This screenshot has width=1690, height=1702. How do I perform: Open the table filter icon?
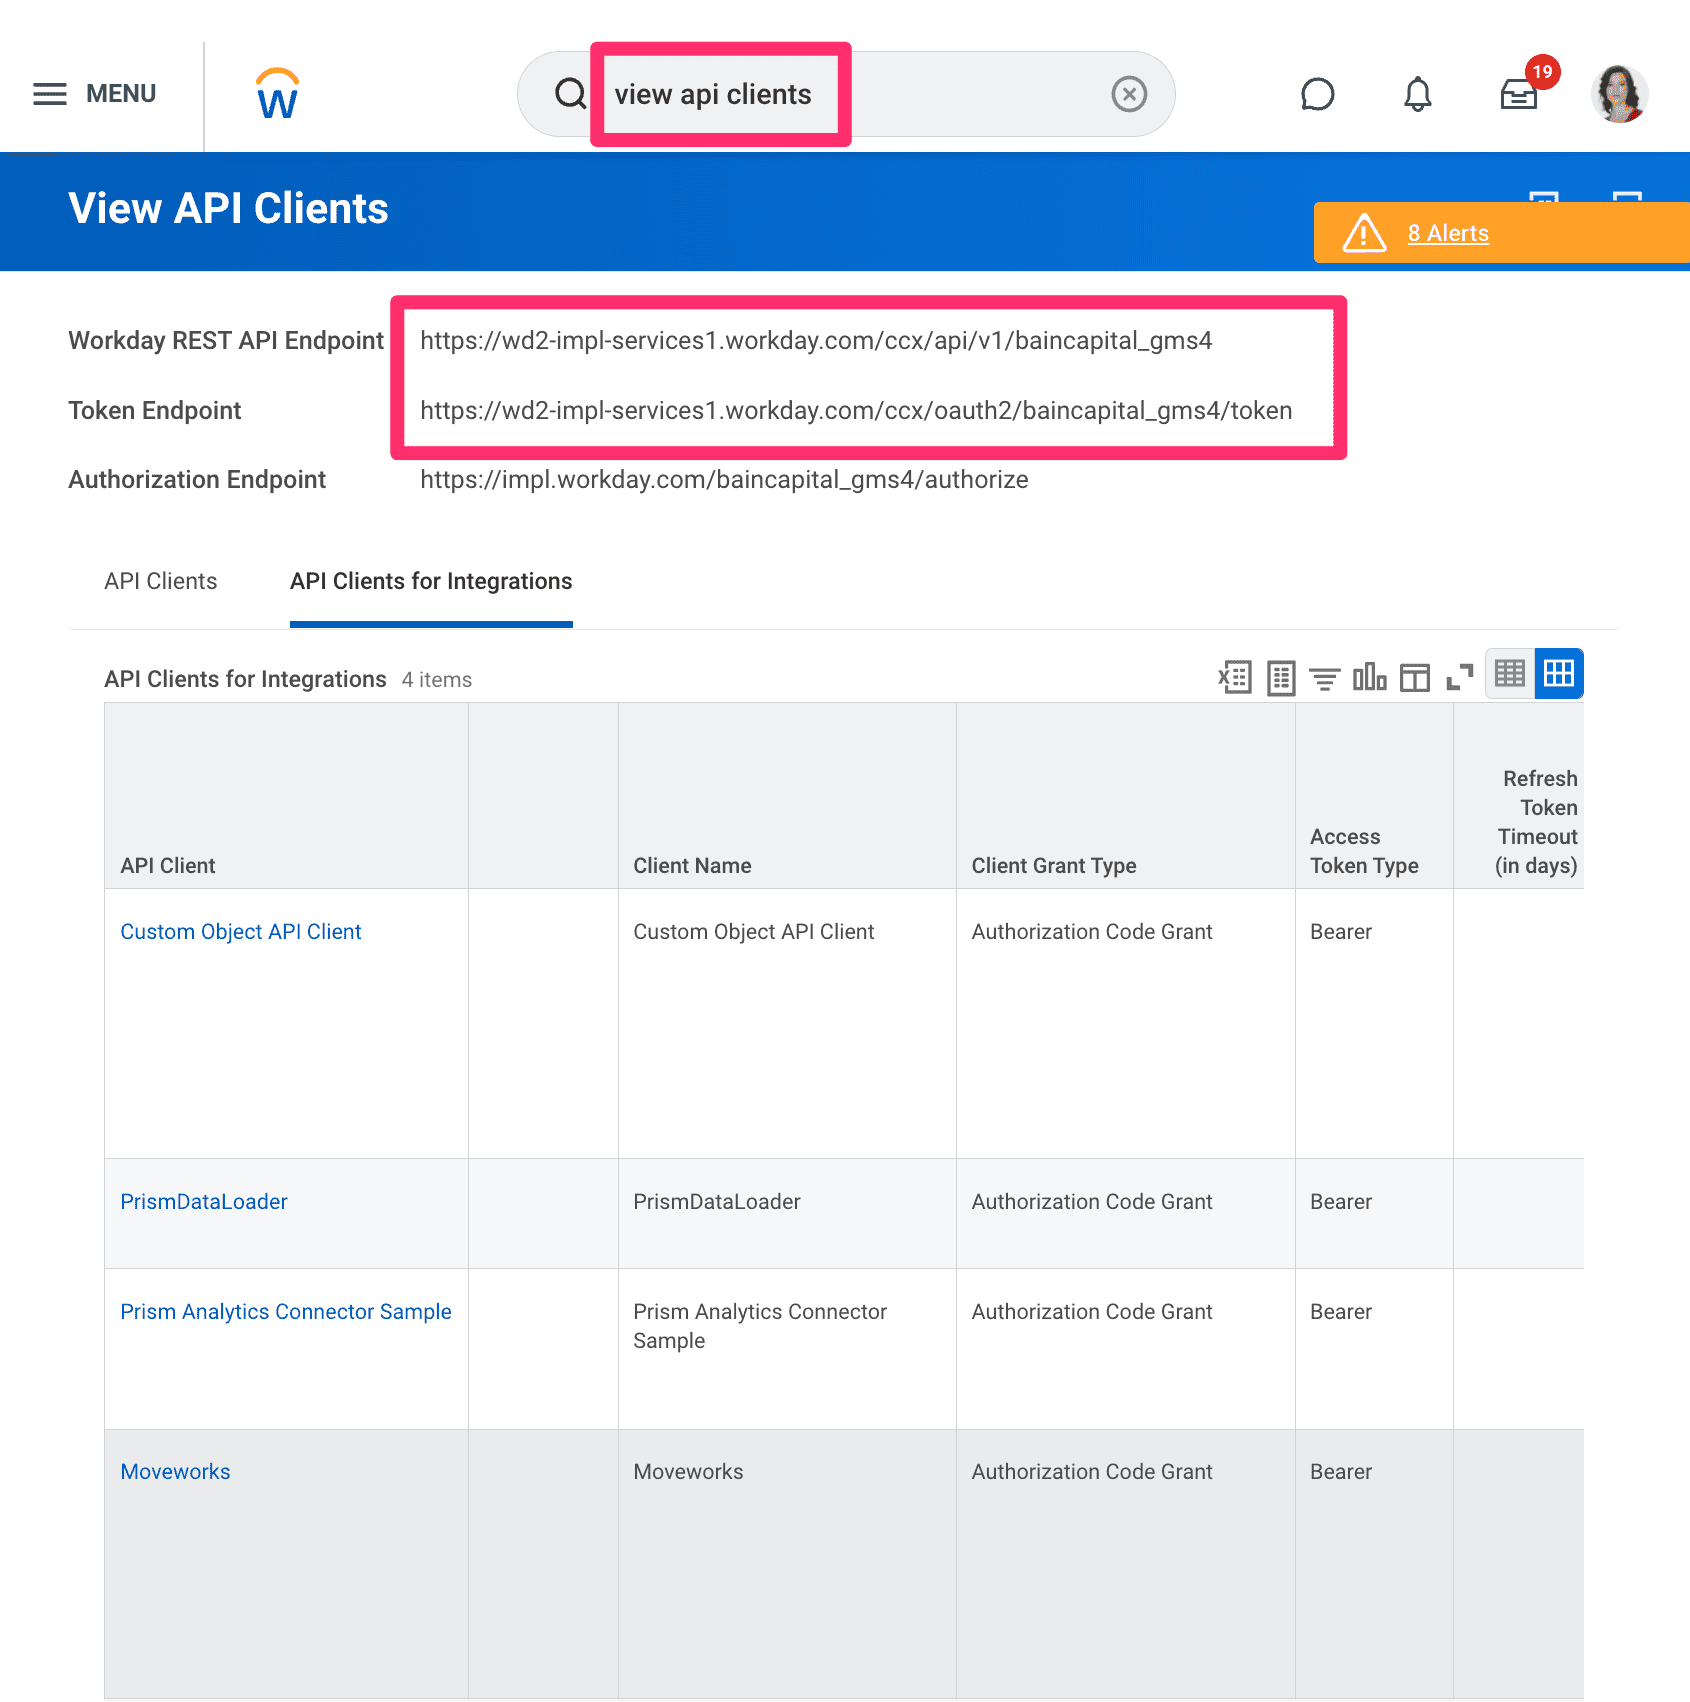pos(1325,679)
